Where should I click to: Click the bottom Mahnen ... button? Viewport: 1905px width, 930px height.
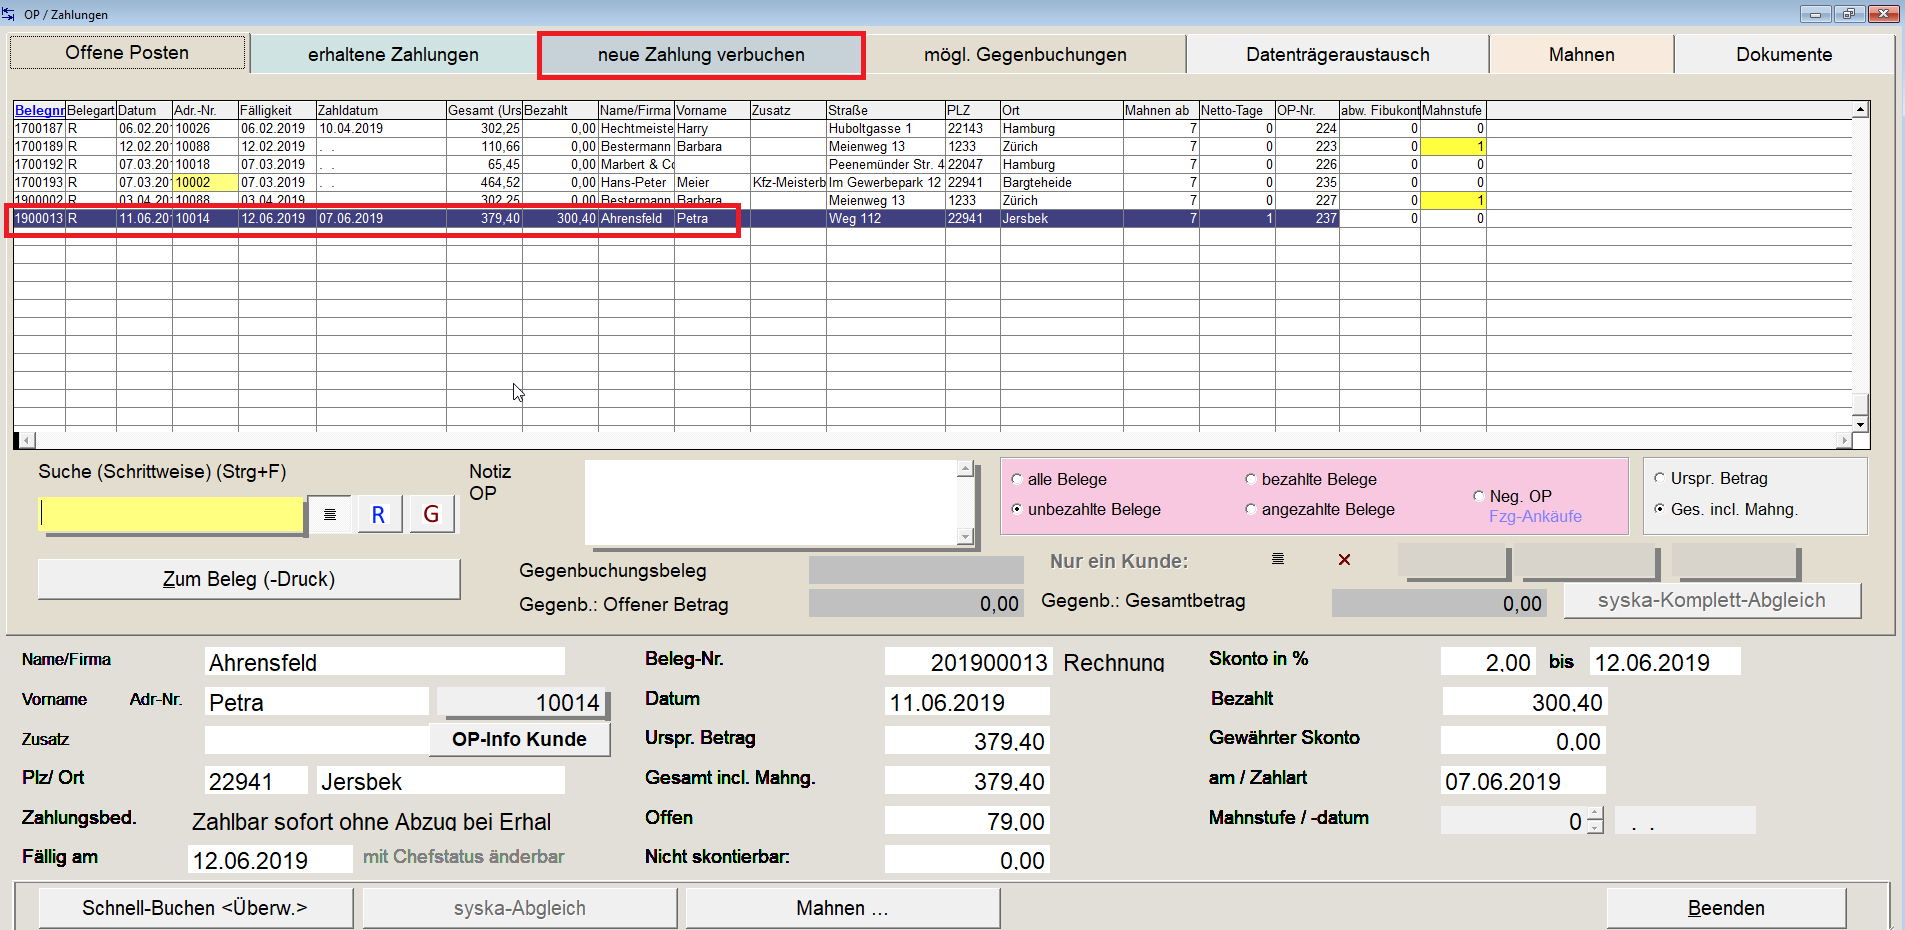[x=842, y=908]
